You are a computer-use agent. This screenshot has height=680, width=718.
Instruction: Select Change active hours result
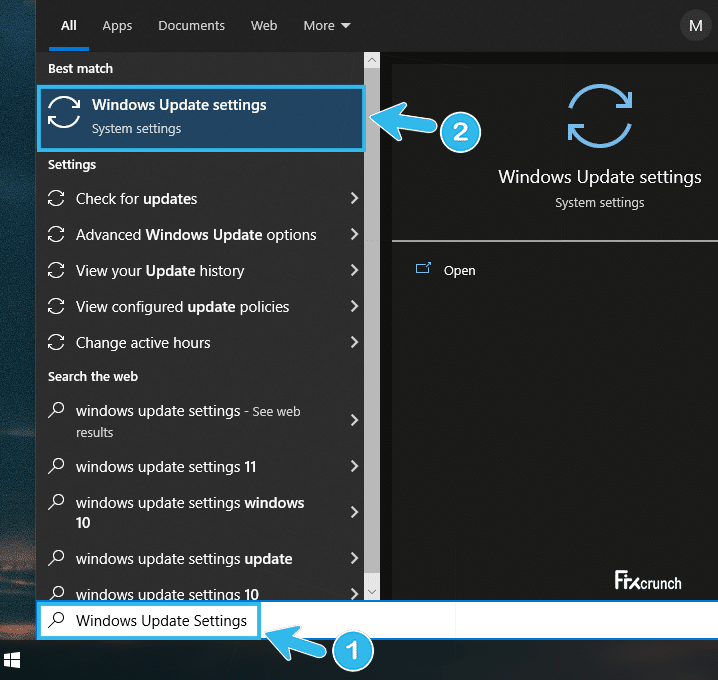[201, 343]
